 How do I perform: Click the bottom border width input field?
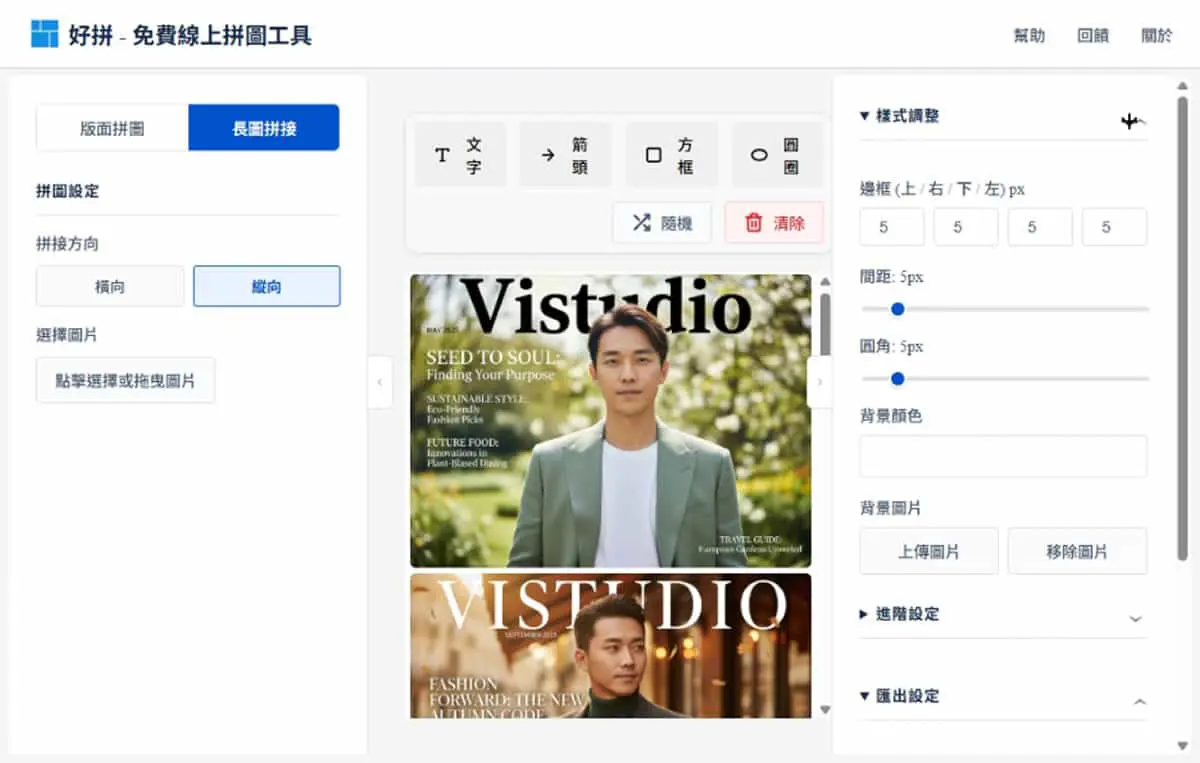pyautogui.click(x=1040, y=227)
